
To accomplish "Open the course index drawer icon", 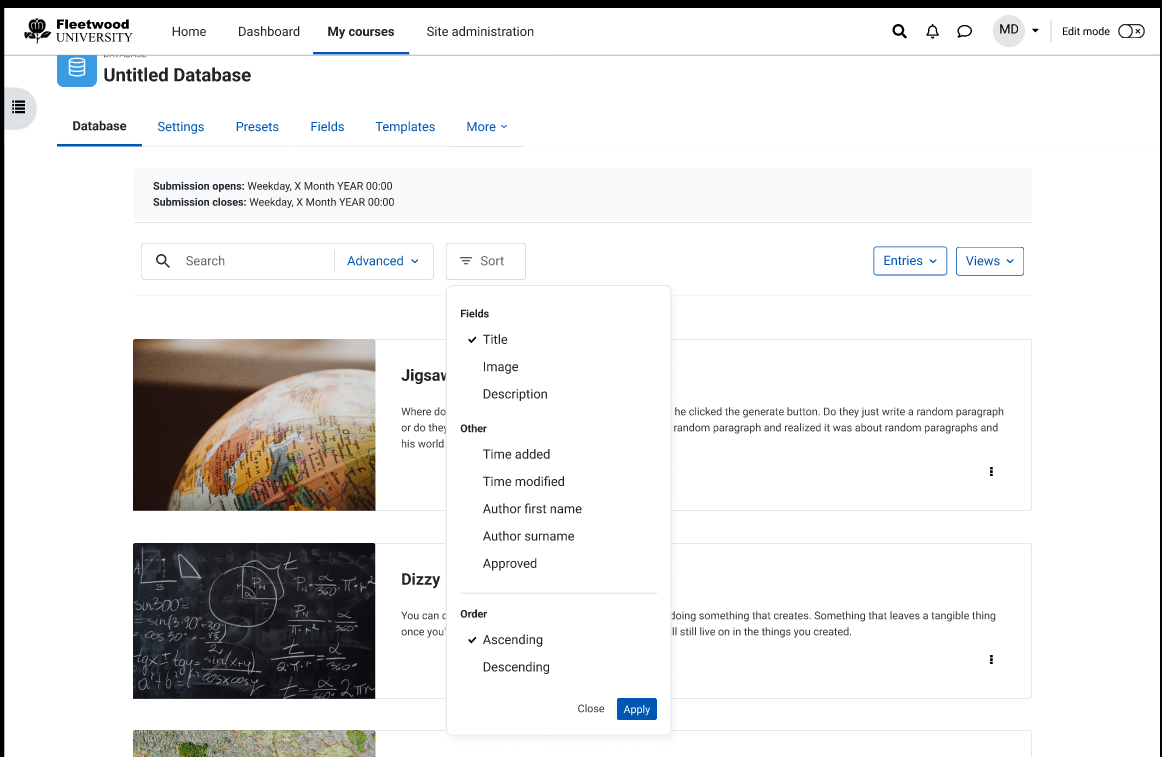I will click(x=19, y=108).
